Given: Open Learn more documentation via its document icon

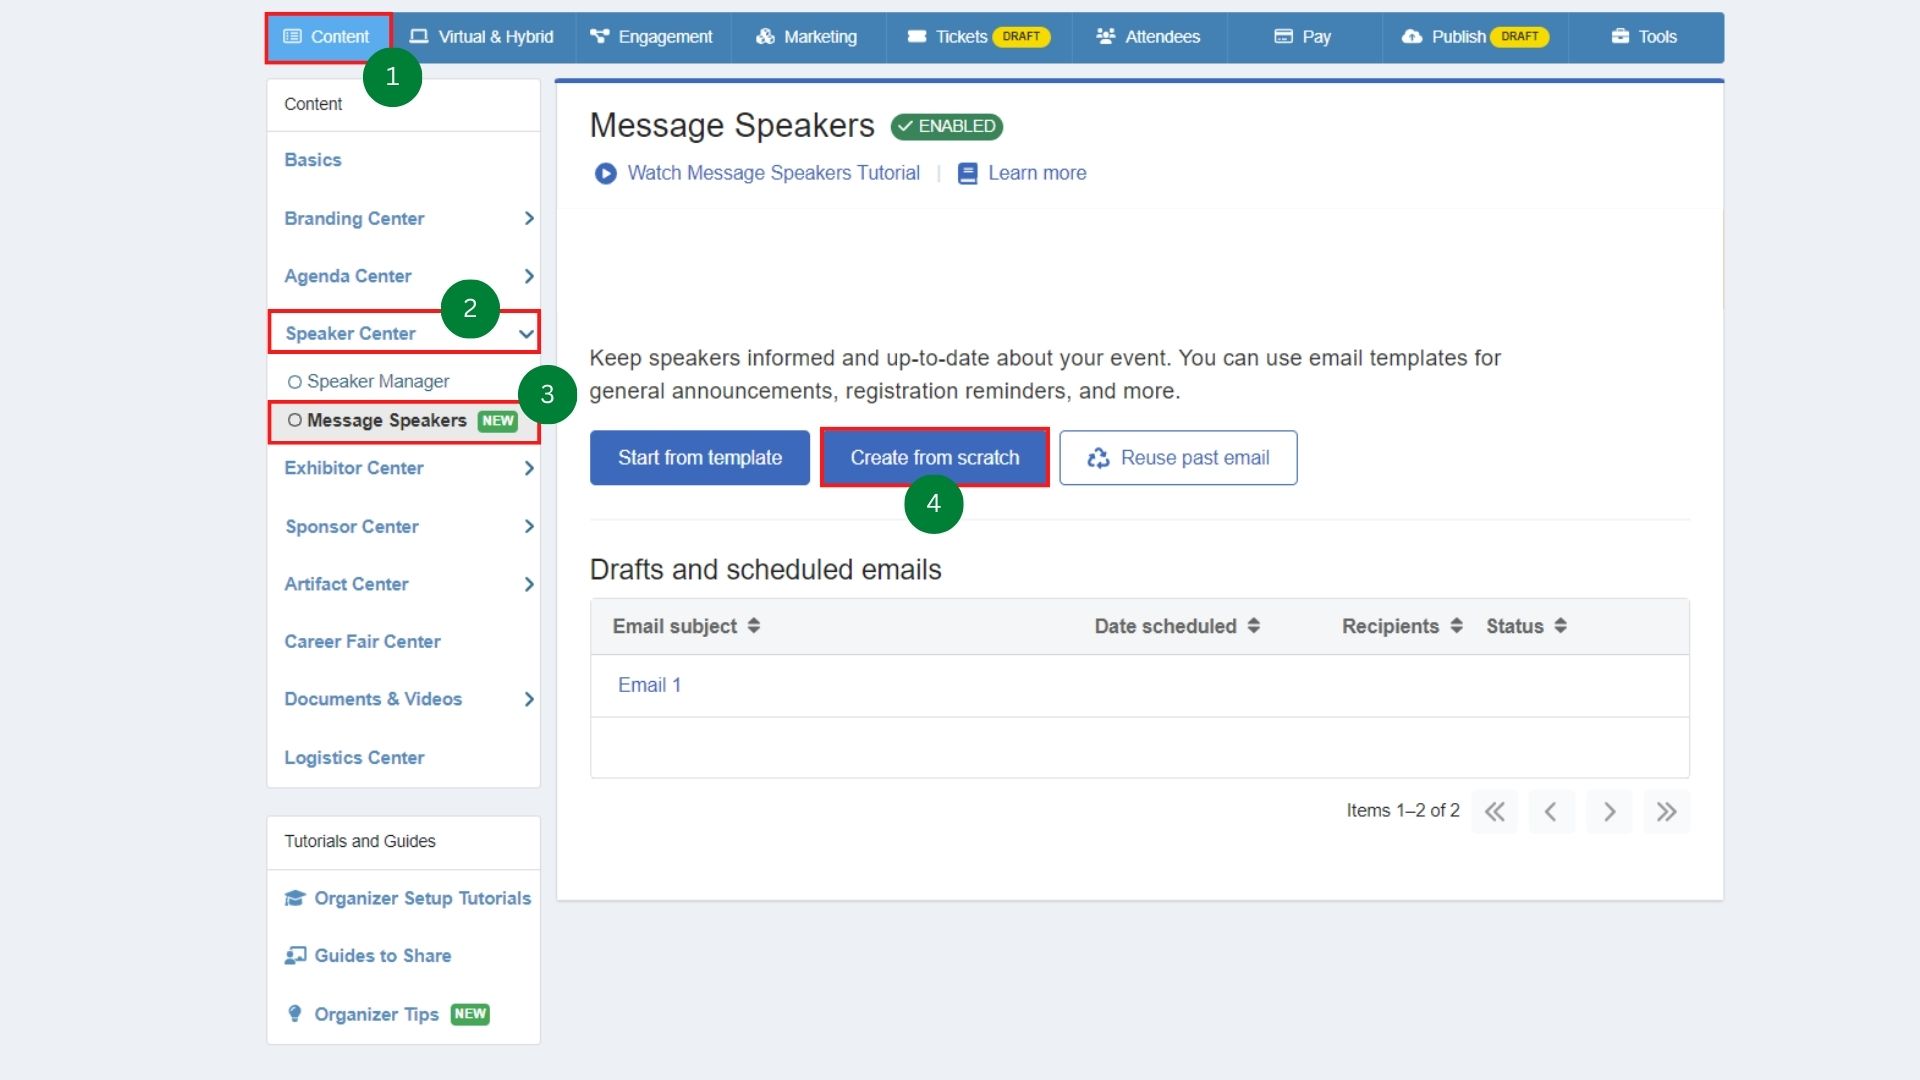Looking at the screenshot, I should click(967, 173).
